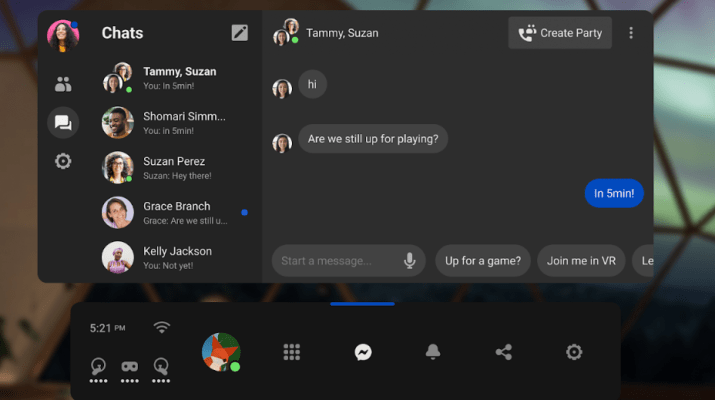Click the Chats heading title
The height and width of the screenshot is (400, 715).
(x=122, y=33)
